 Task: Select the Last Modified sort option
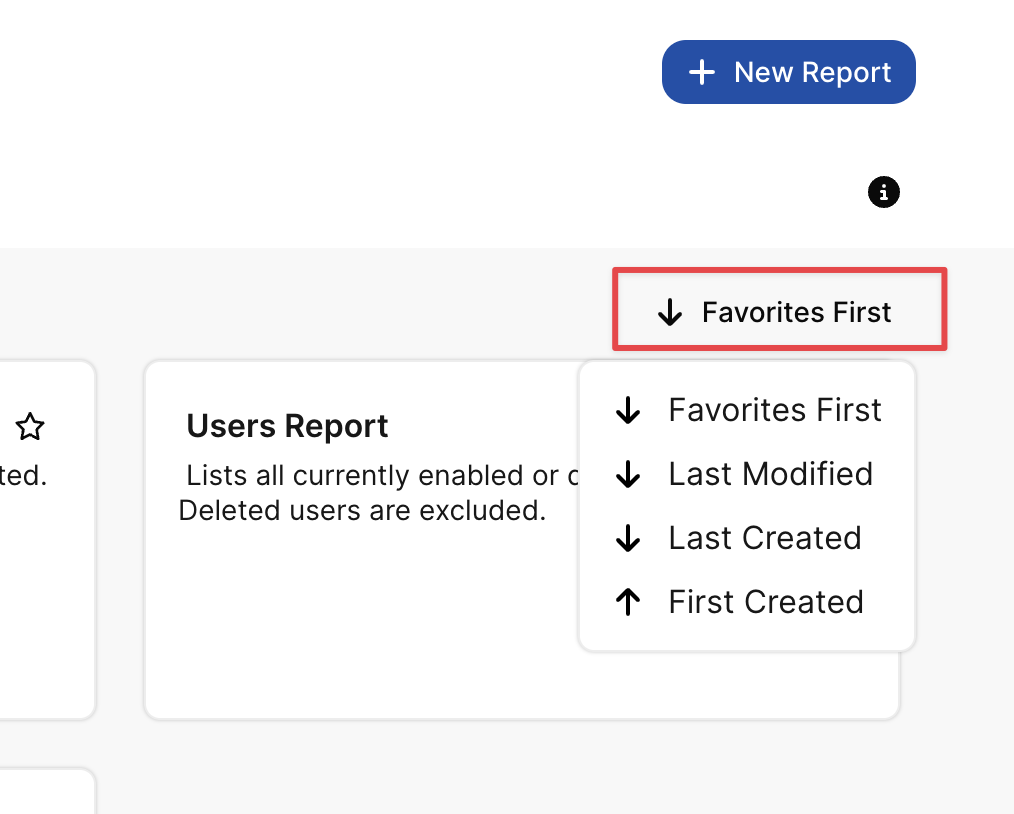[x=770, y=474]
